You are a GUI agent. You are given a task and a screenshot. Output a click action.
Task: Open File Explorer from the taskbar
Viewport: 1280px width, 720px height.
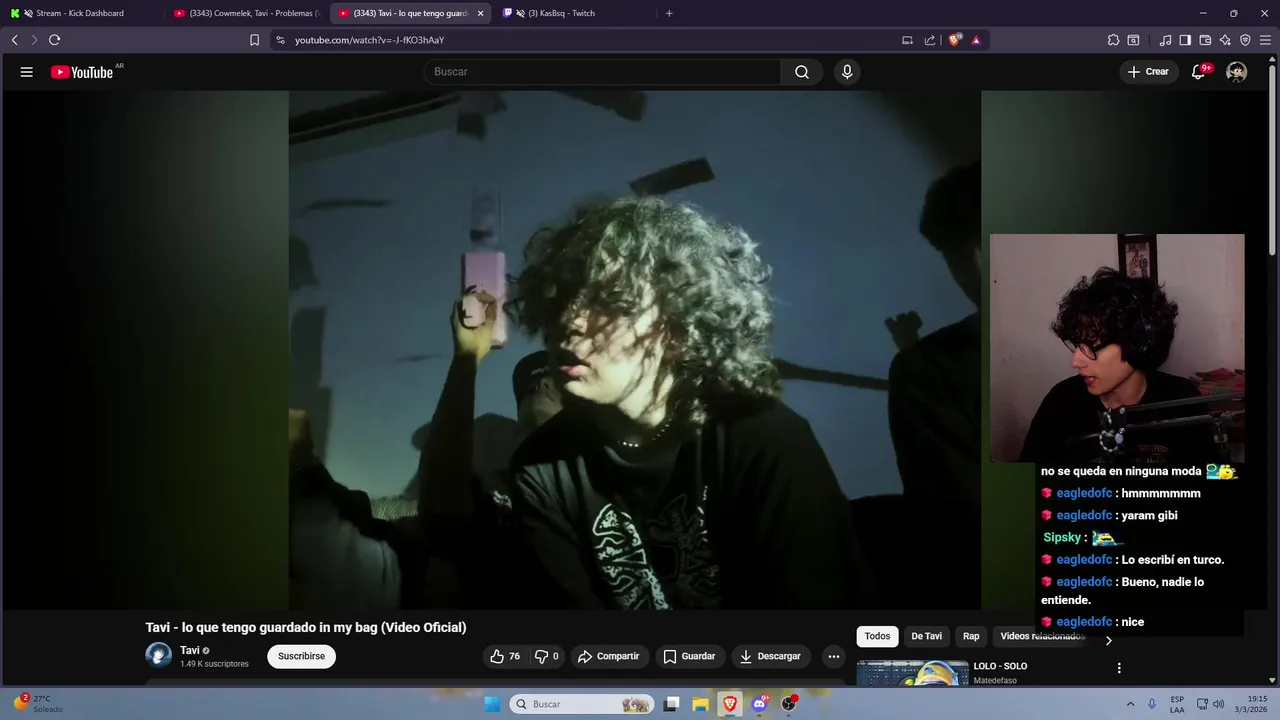[x=701, y=704]
